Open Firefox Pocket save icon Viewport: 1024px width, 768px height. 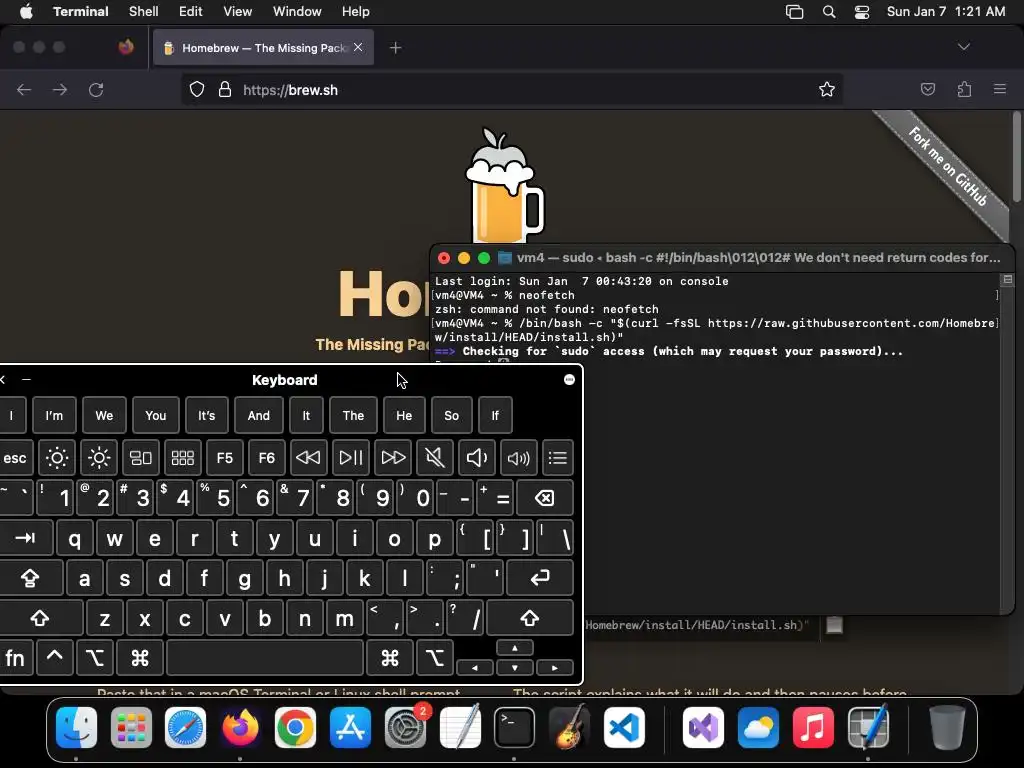[927, 89]
